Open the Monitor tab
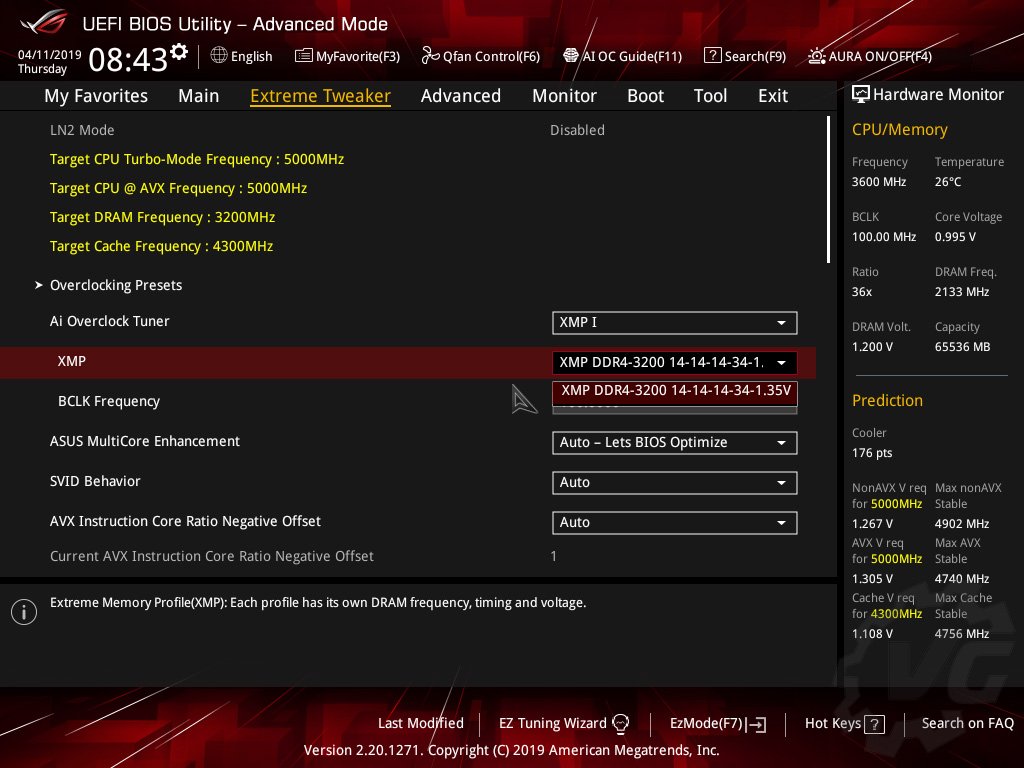This screenshot has width=1024, height=768. [x=564, y=96]
